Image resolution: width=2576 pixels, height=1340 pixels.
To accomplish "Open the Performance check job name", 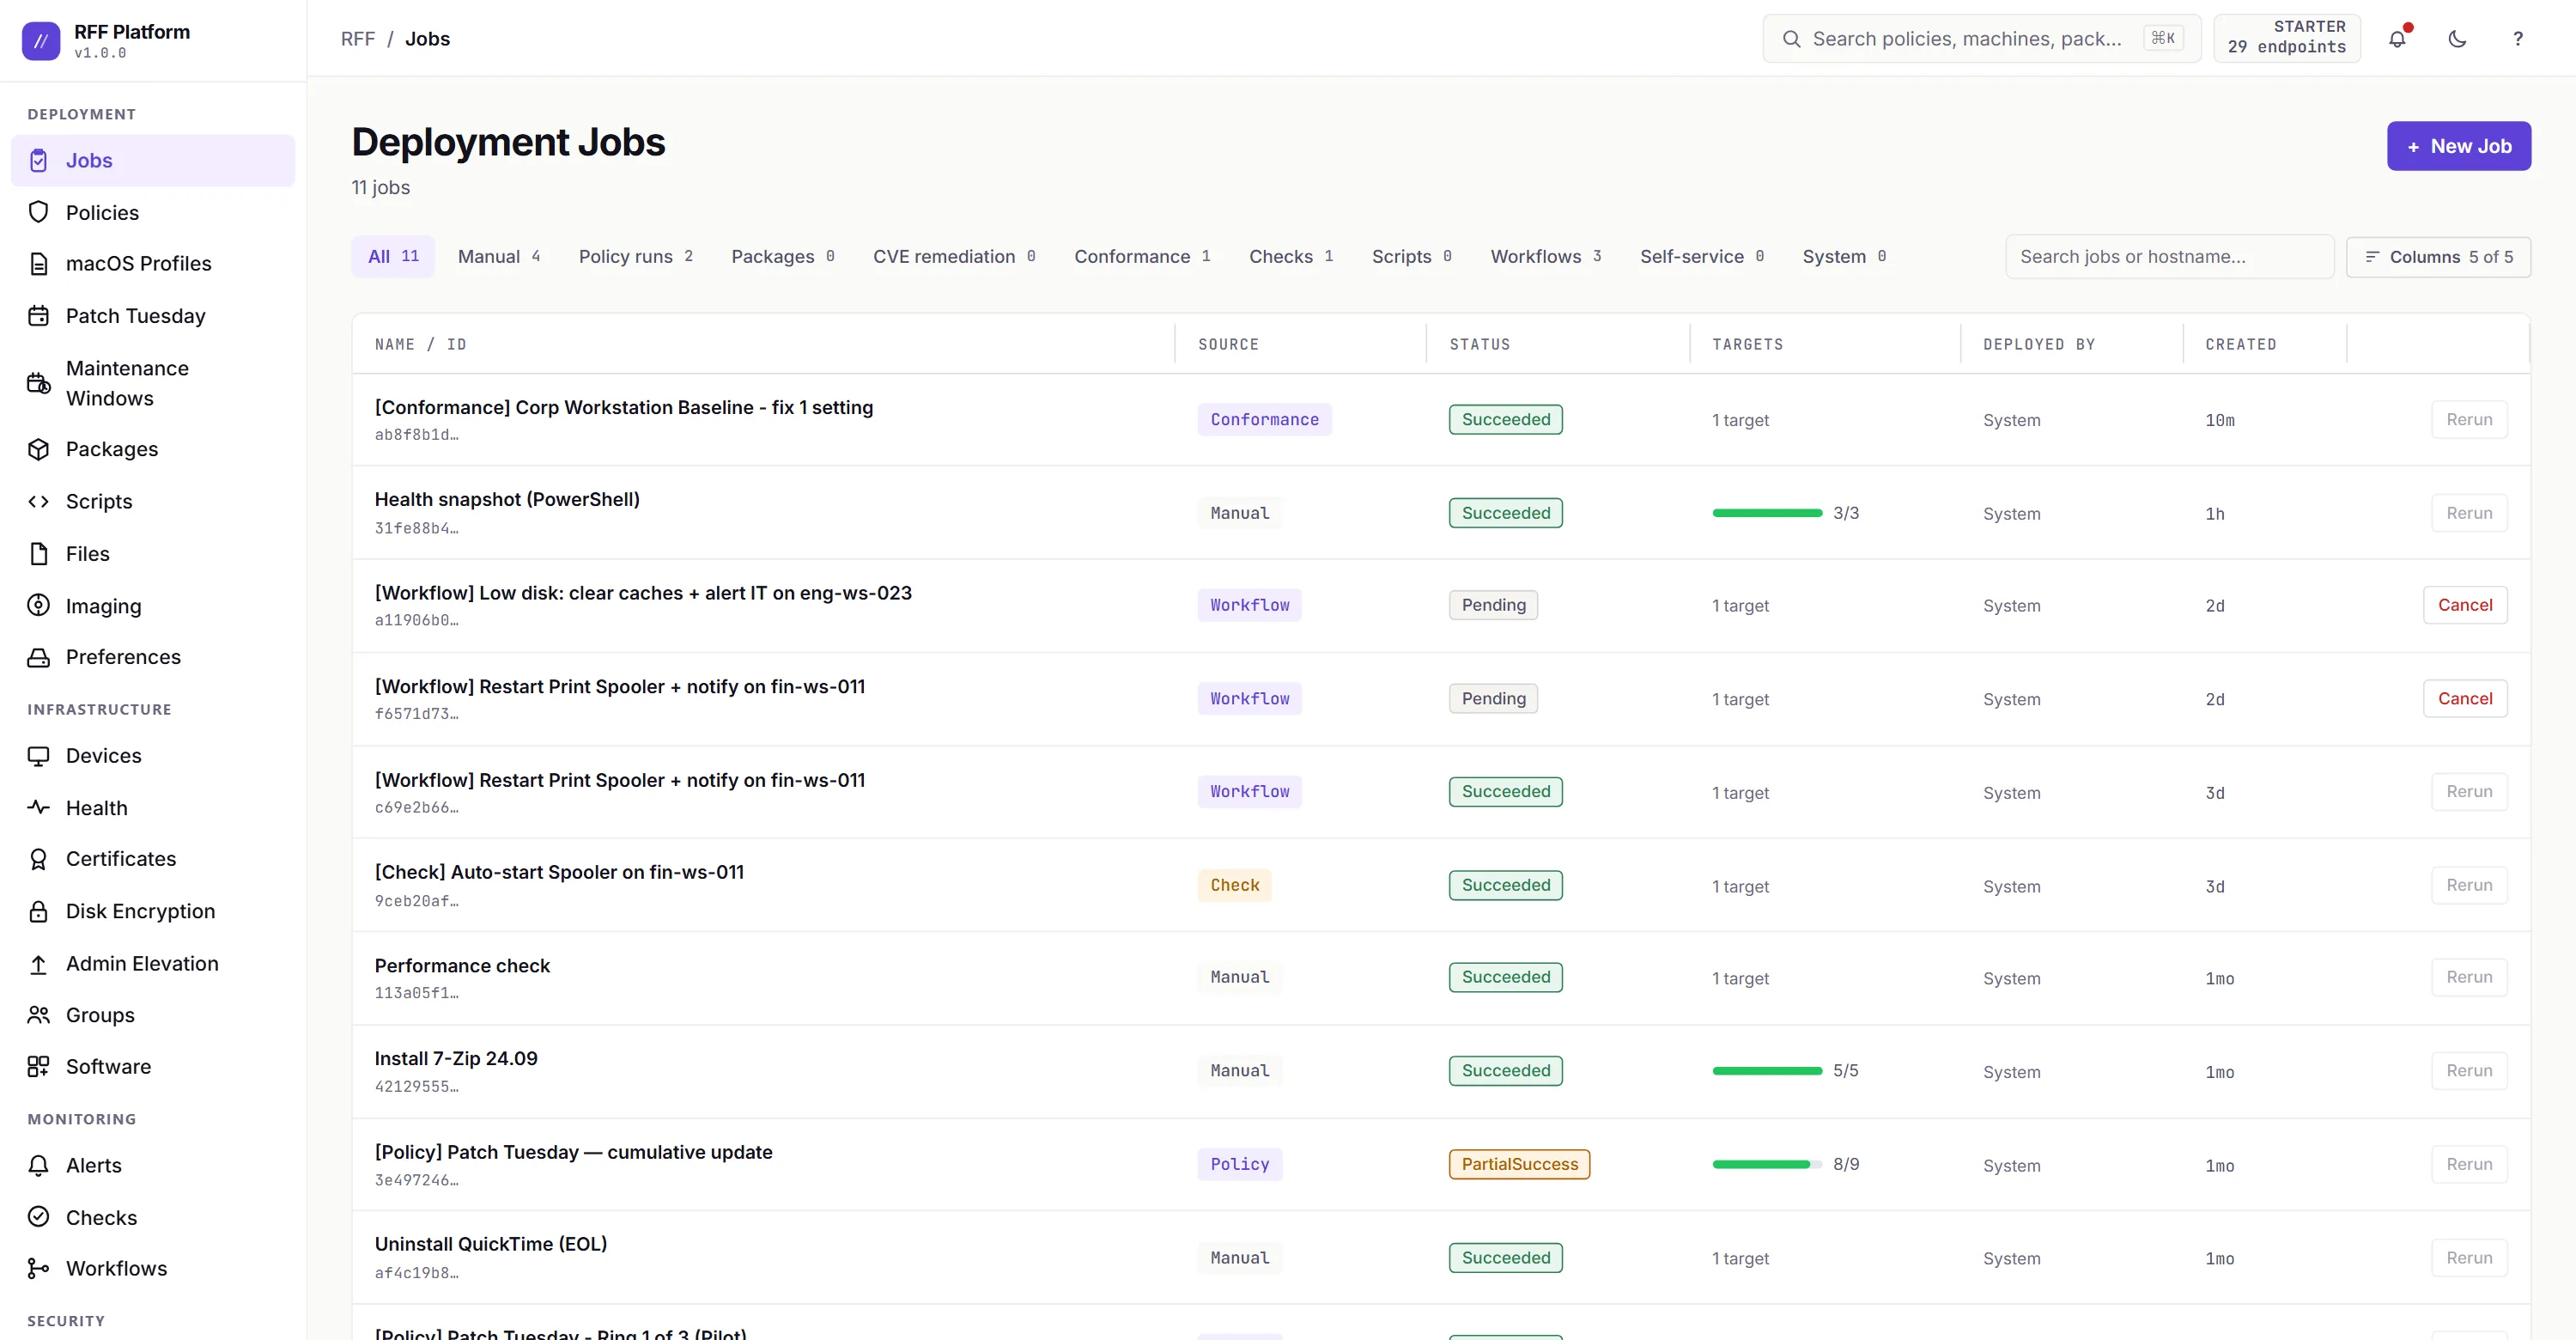I will coord(462,966).
